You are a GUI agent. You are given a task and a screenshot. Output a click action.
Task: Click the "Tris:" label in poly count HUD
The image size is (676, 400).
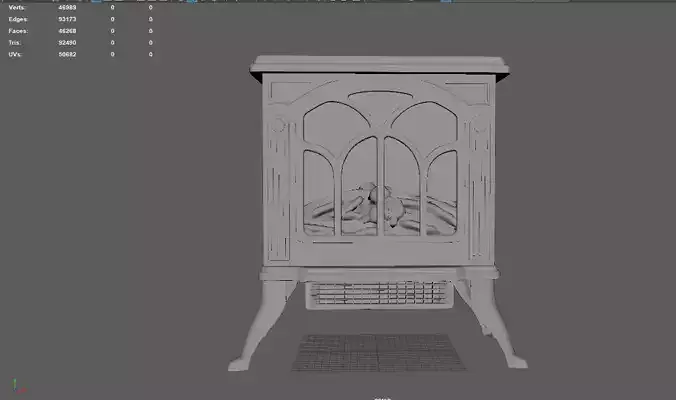[x=14, y=42]
